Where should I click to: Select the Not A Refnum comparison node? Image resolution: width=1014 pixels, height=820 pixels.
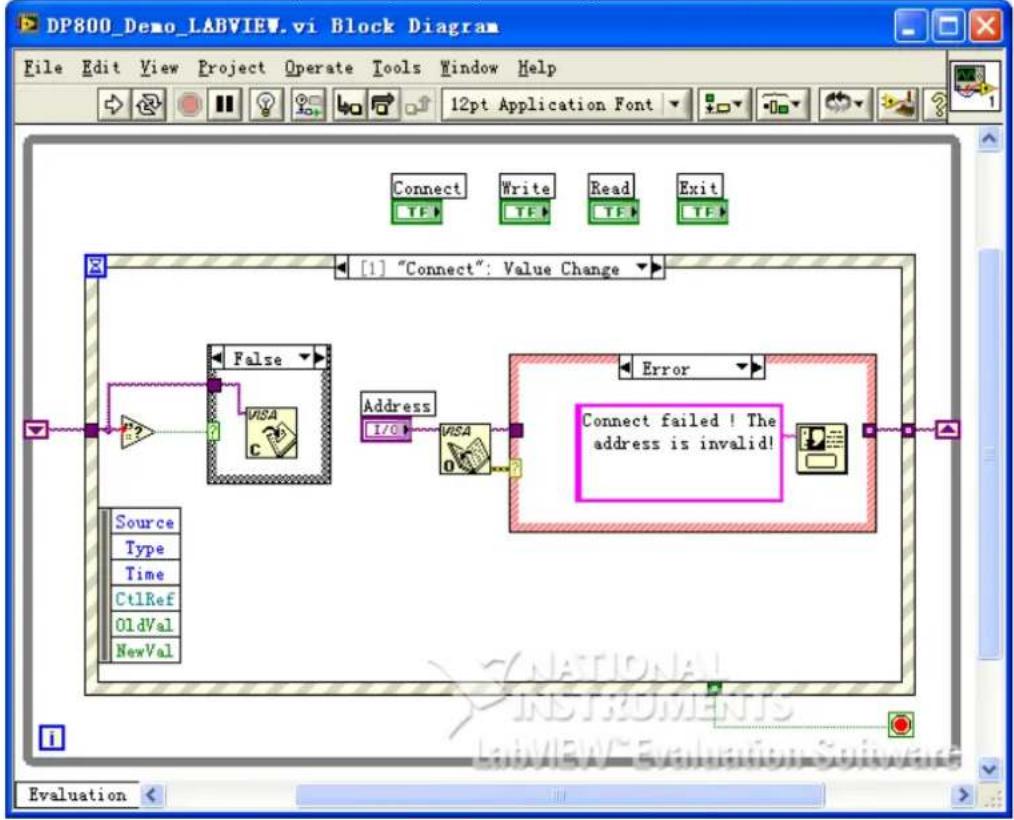pyautogui.click(x=137, y=432)
